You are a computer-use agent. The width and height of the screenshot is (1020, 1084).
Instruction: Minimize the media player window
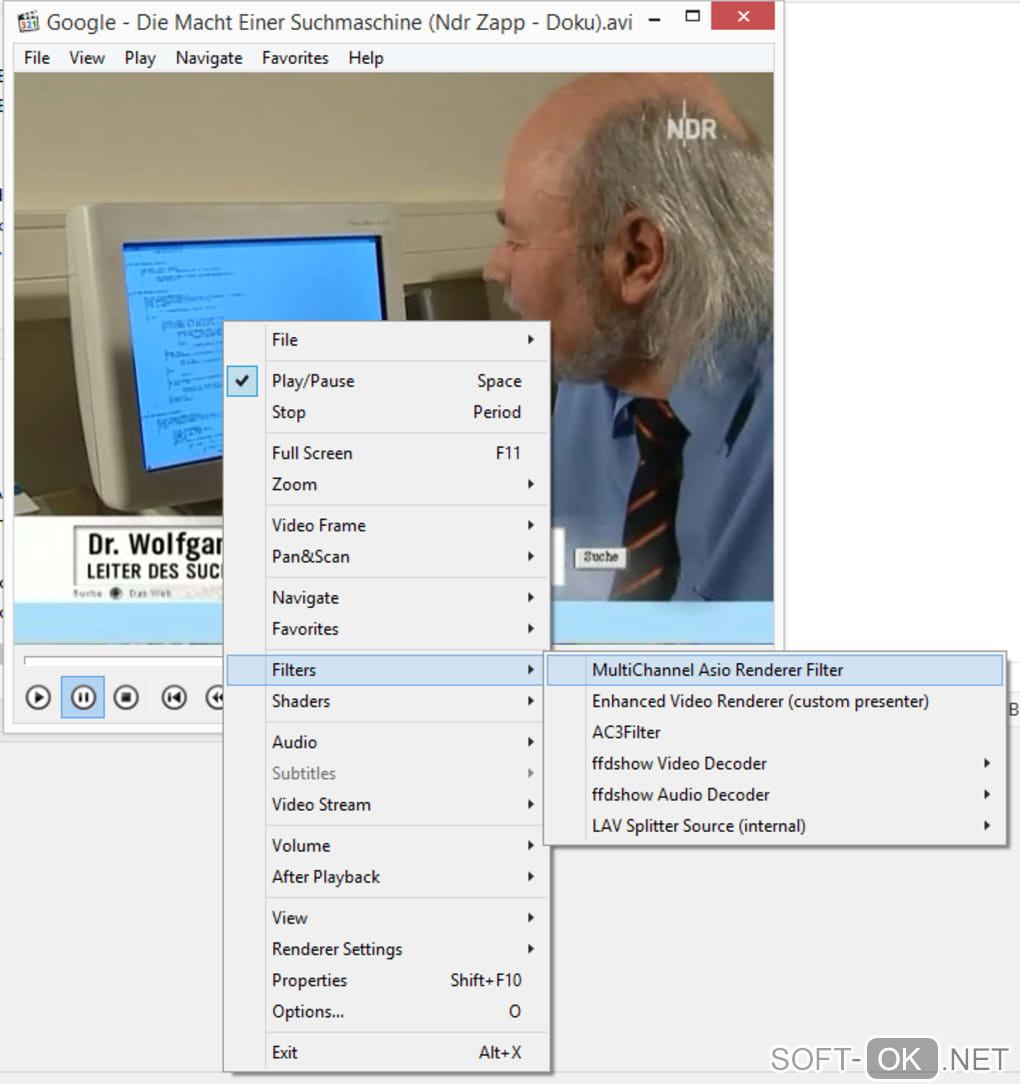(655, 19)
